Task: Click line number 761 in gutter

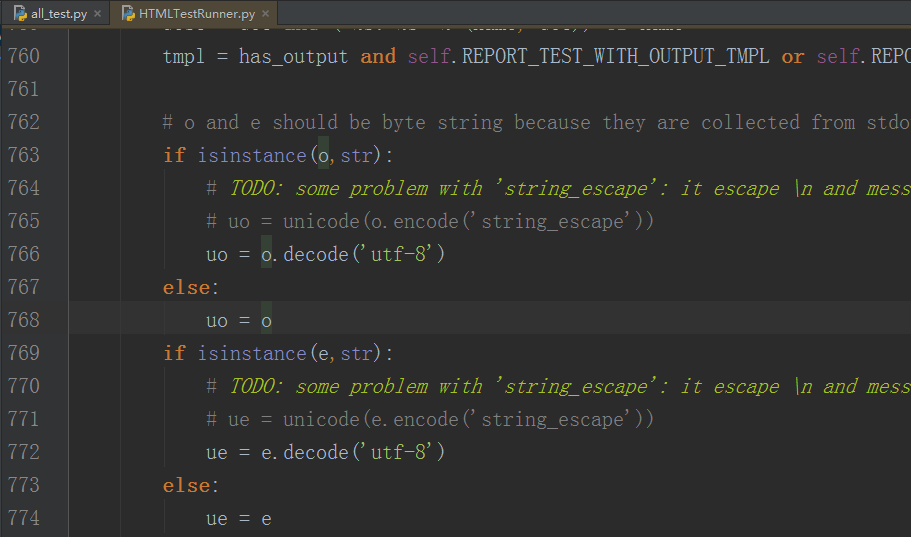Action: click(x=24, y=90)
